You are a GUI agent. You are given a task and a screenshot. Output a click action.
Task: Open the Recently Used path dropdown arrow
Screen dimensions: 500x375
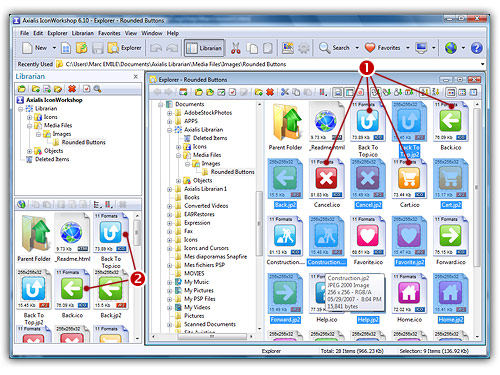(482, 64)
